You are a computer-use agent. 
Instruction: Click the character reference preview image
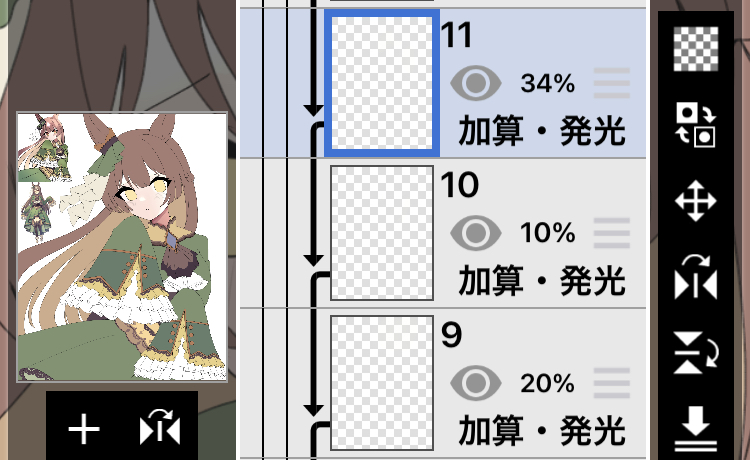tap(122, 247)
